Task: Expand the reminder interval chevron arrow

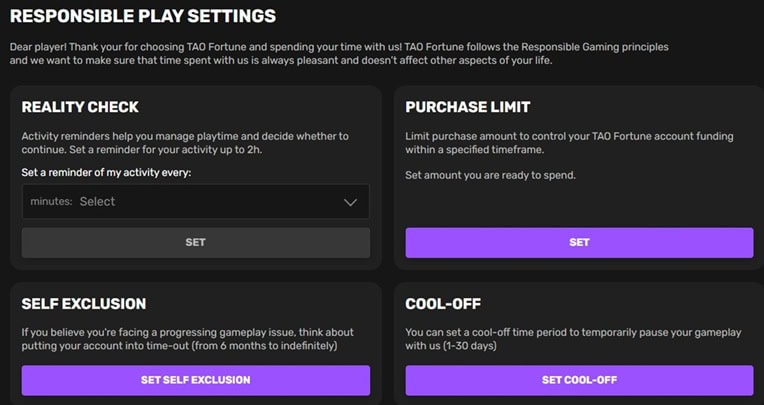Action: pos(350,202)
